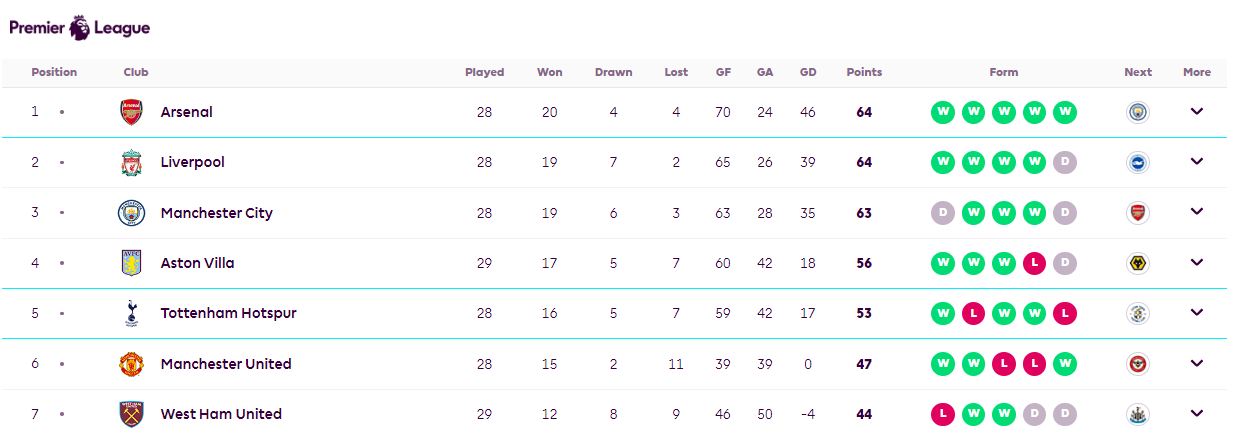Expand the Manchester City row chevron
Image resolution: width=1233 pixels, height=439 pixels.
(x=1196, y=212)
